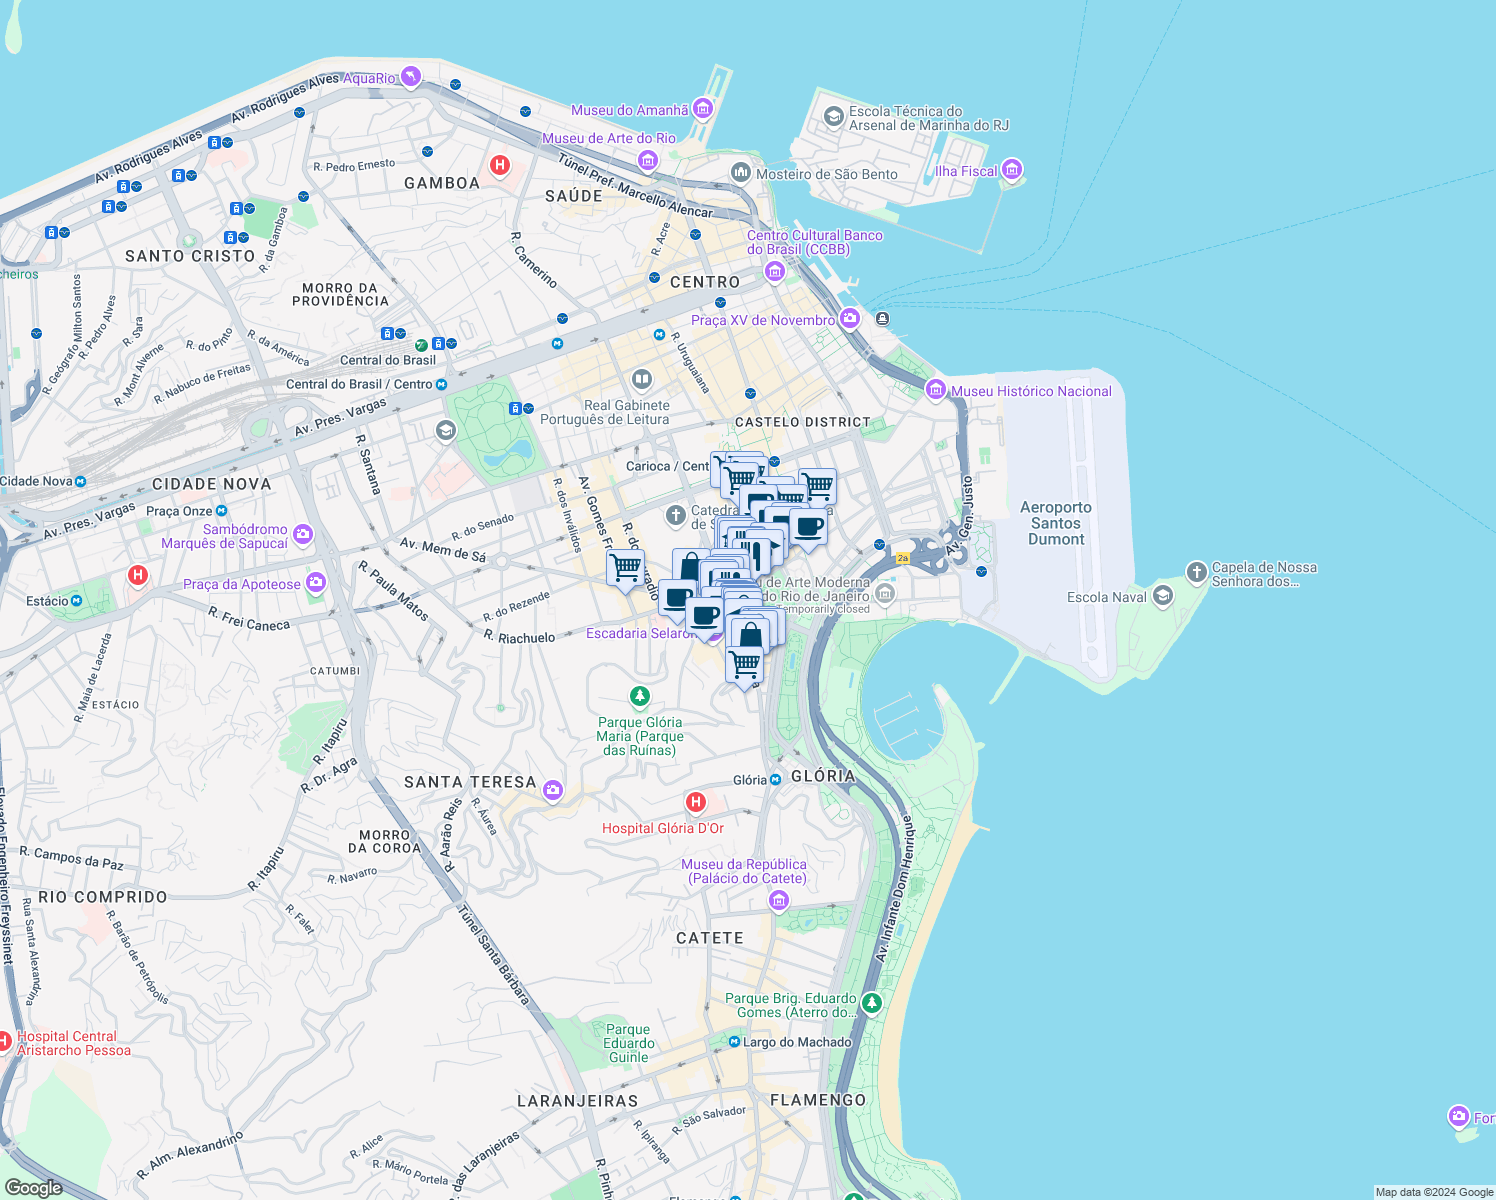
Task: Click the Glória metro station icon
Action: click(775, 780)
